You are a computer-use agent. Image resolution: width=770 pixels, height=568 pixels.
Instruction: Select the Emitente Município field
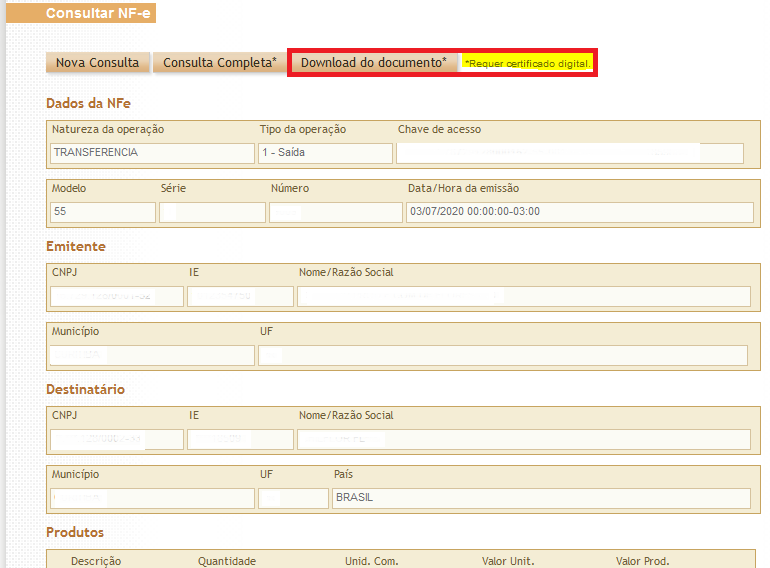coord(152,355)
